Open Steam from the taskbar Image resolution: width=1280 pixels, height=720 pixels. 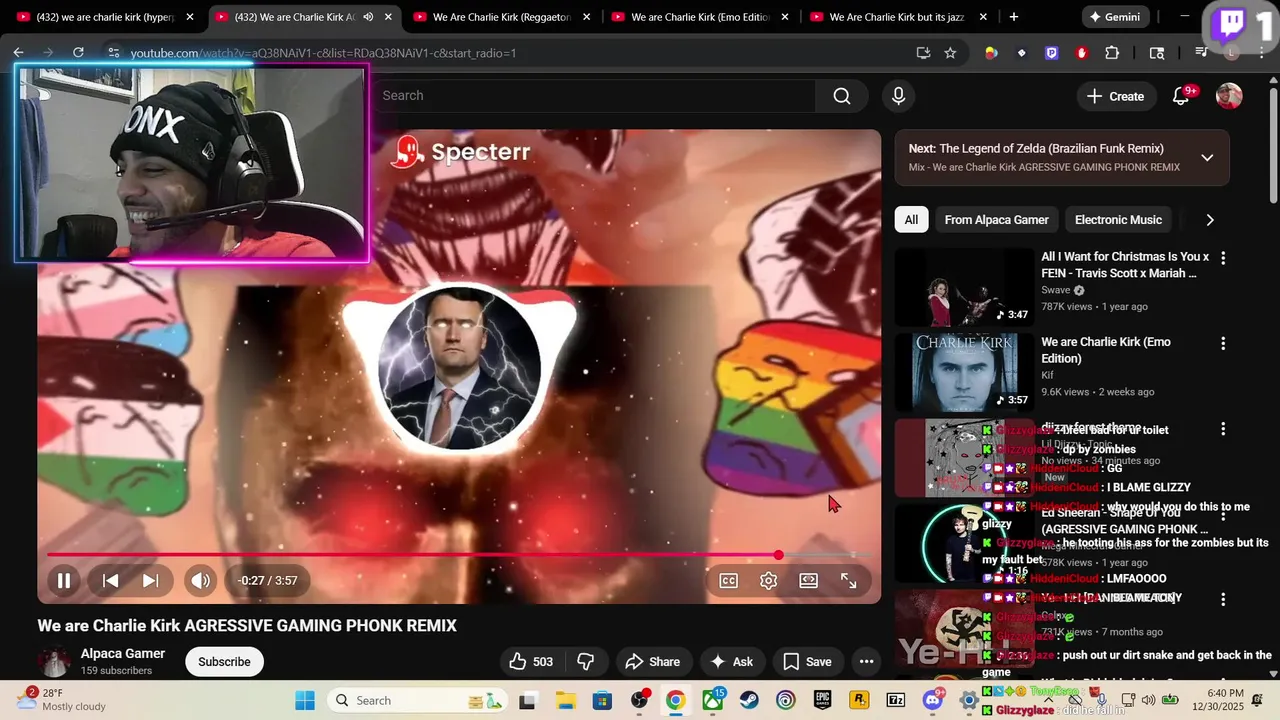(749, 700)
